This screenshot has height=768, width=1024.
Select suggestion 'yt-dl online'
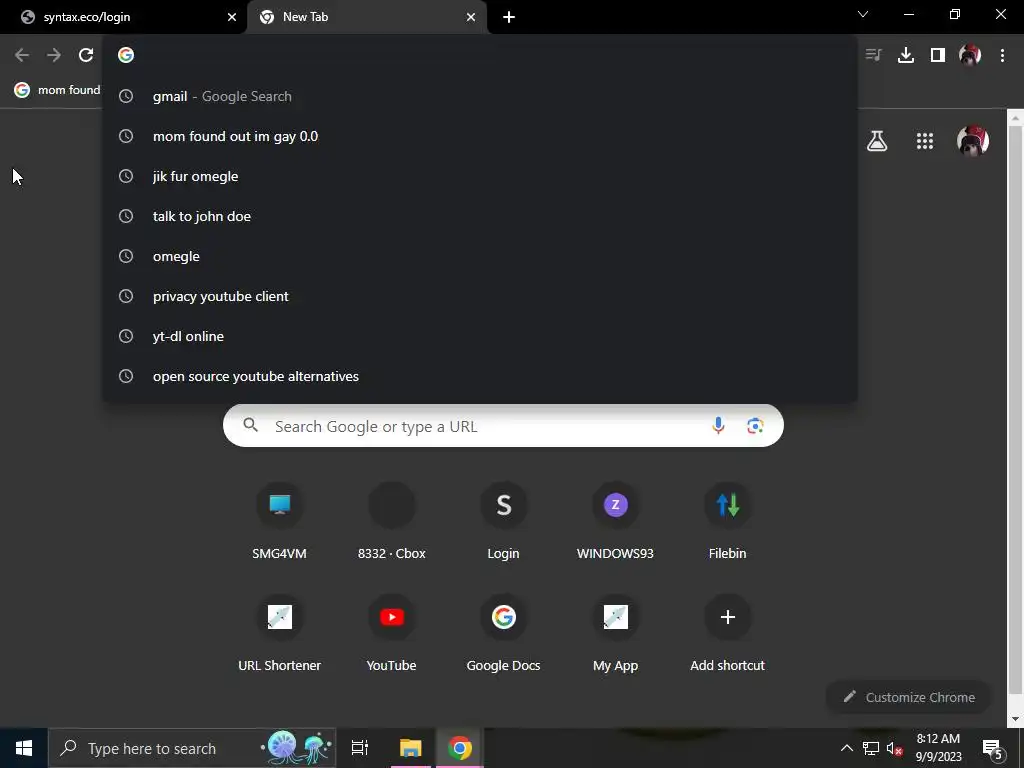pyautogui.click(x=480, y=336)
